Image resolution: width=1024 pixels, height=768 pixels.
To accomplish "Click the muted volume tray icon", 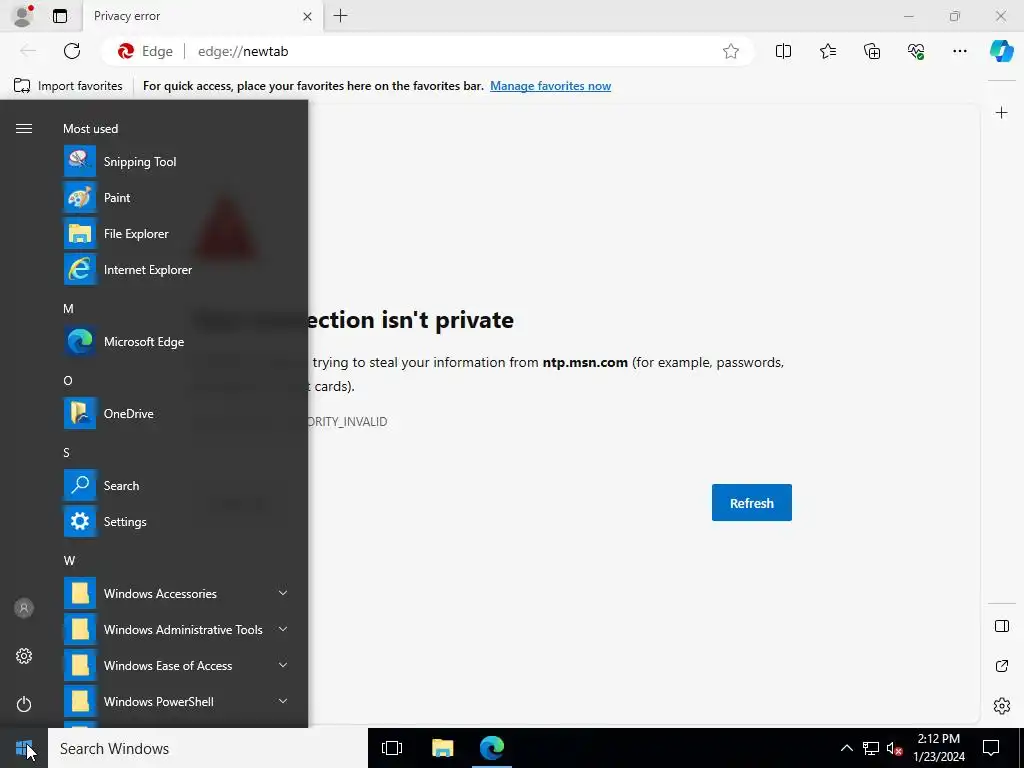I will click(x=895, y=748).
